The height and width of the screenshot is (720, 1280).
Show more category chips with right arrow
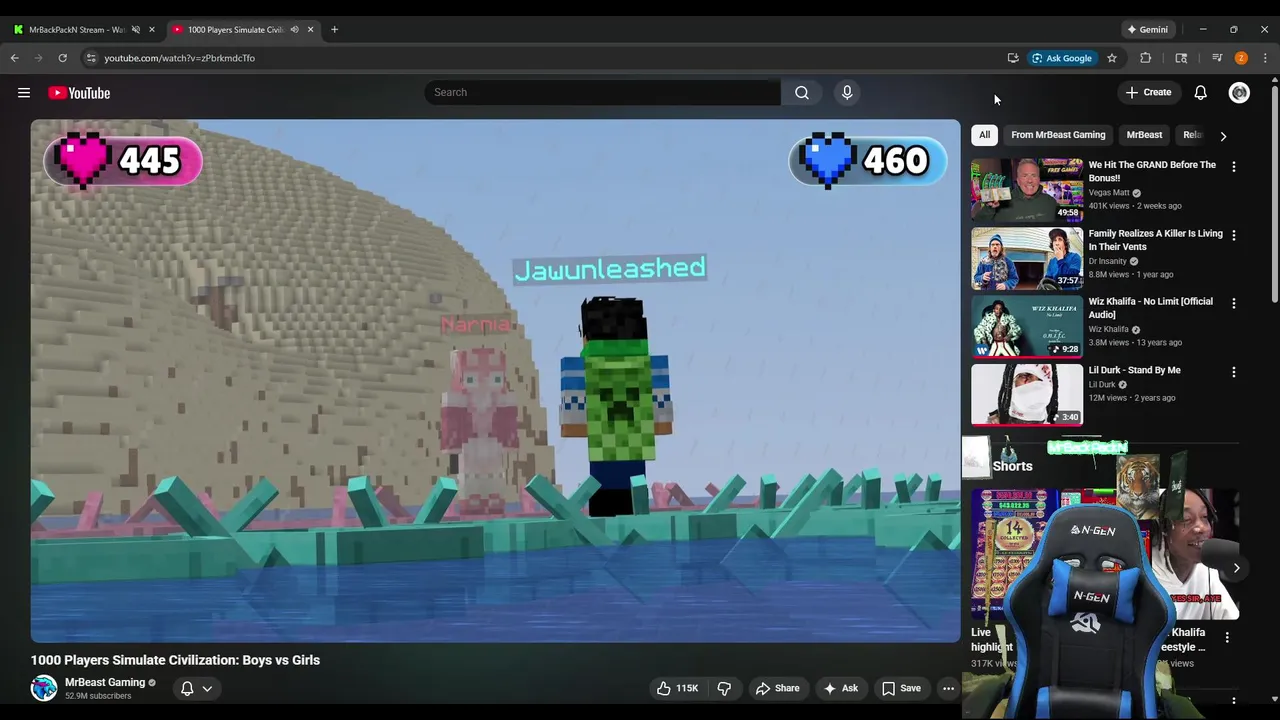(x=1223, y=135)
